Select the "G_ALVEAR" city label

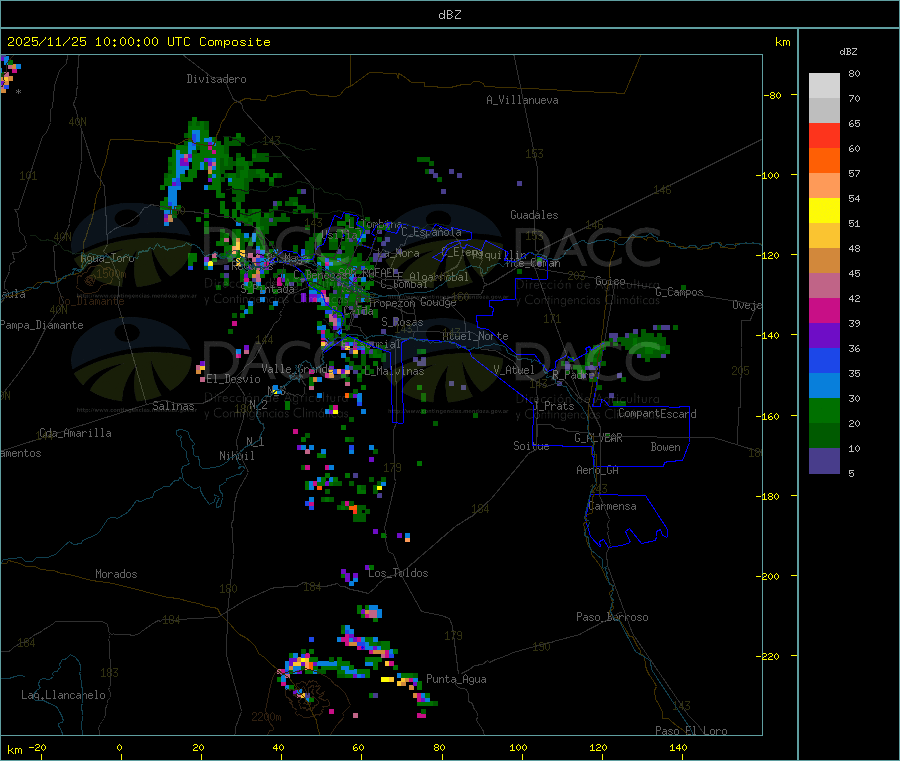click(598, 438)
